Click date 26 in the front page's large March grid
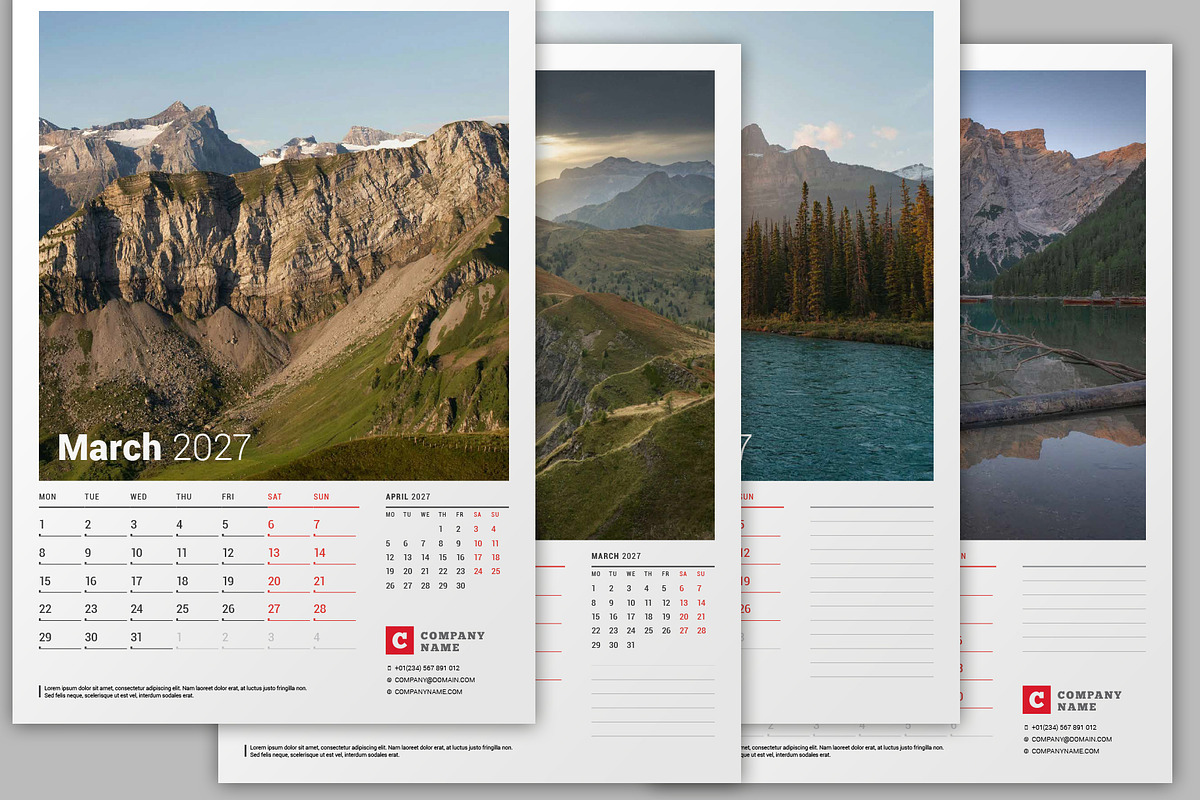Image resolution: width=1200 pixels, height=800 pixels. point(229,609)
